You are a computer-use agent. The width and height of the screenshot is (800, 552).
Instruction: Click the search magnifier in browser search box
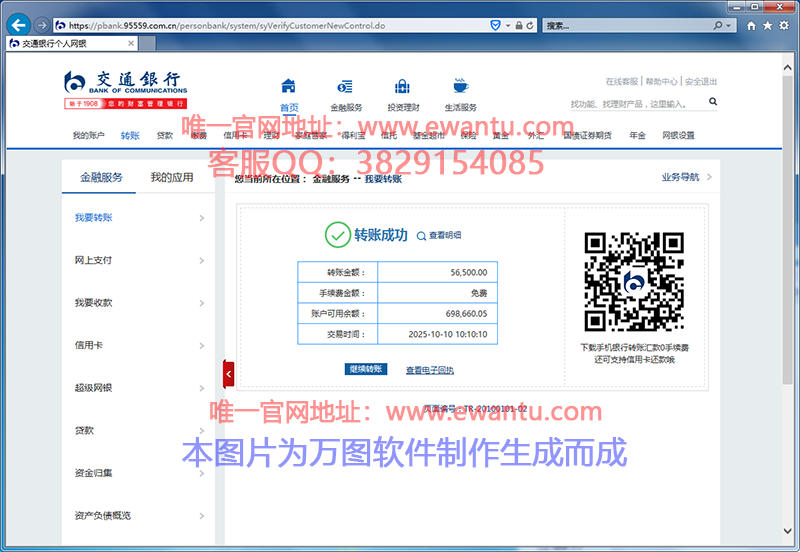(718, 25)
